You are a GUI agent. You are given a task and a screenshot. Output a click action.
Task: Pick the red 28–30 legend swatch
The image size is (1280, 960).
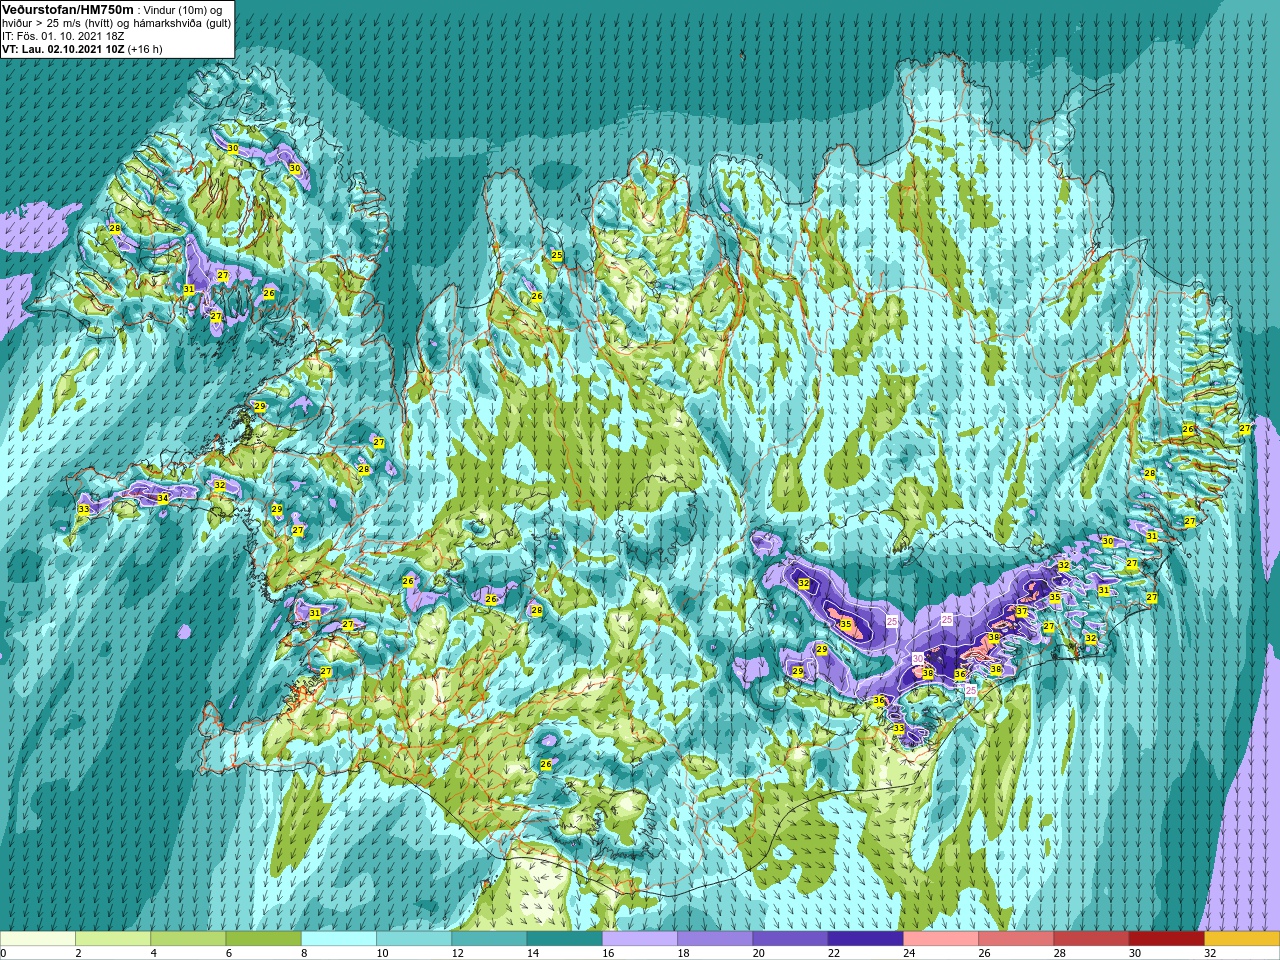pyautogui.click(x=1091, y=939)
